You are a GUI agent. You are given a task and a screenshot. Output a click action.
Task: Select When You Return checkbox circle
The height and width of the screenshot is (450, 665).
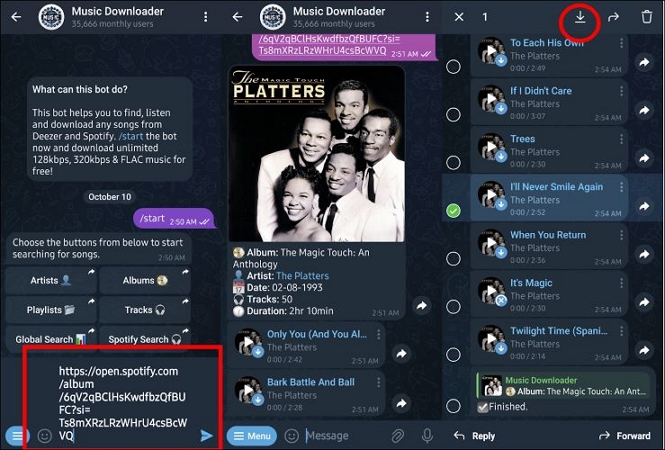tap(453, 258)
